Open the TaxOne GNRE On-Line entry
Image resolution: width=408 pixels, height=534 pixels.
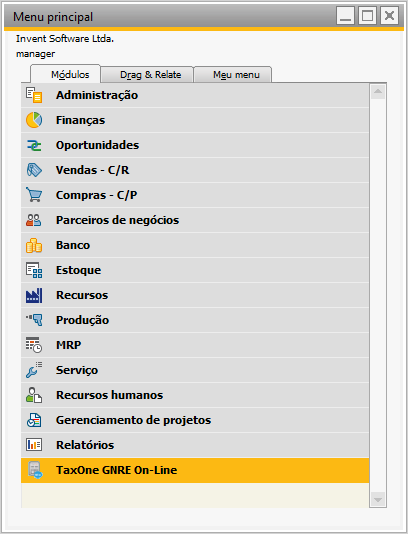(x=195, y=470)
